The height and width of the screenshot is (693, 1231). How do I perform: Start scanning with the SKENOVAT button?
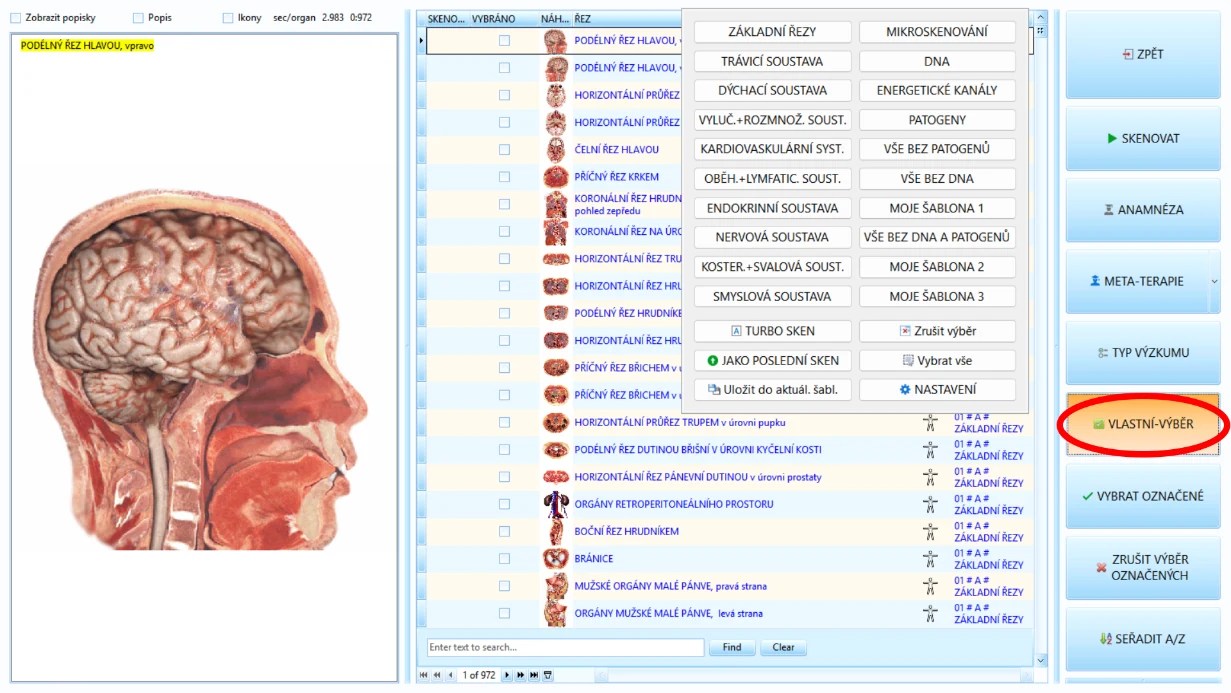point(1143,138)
